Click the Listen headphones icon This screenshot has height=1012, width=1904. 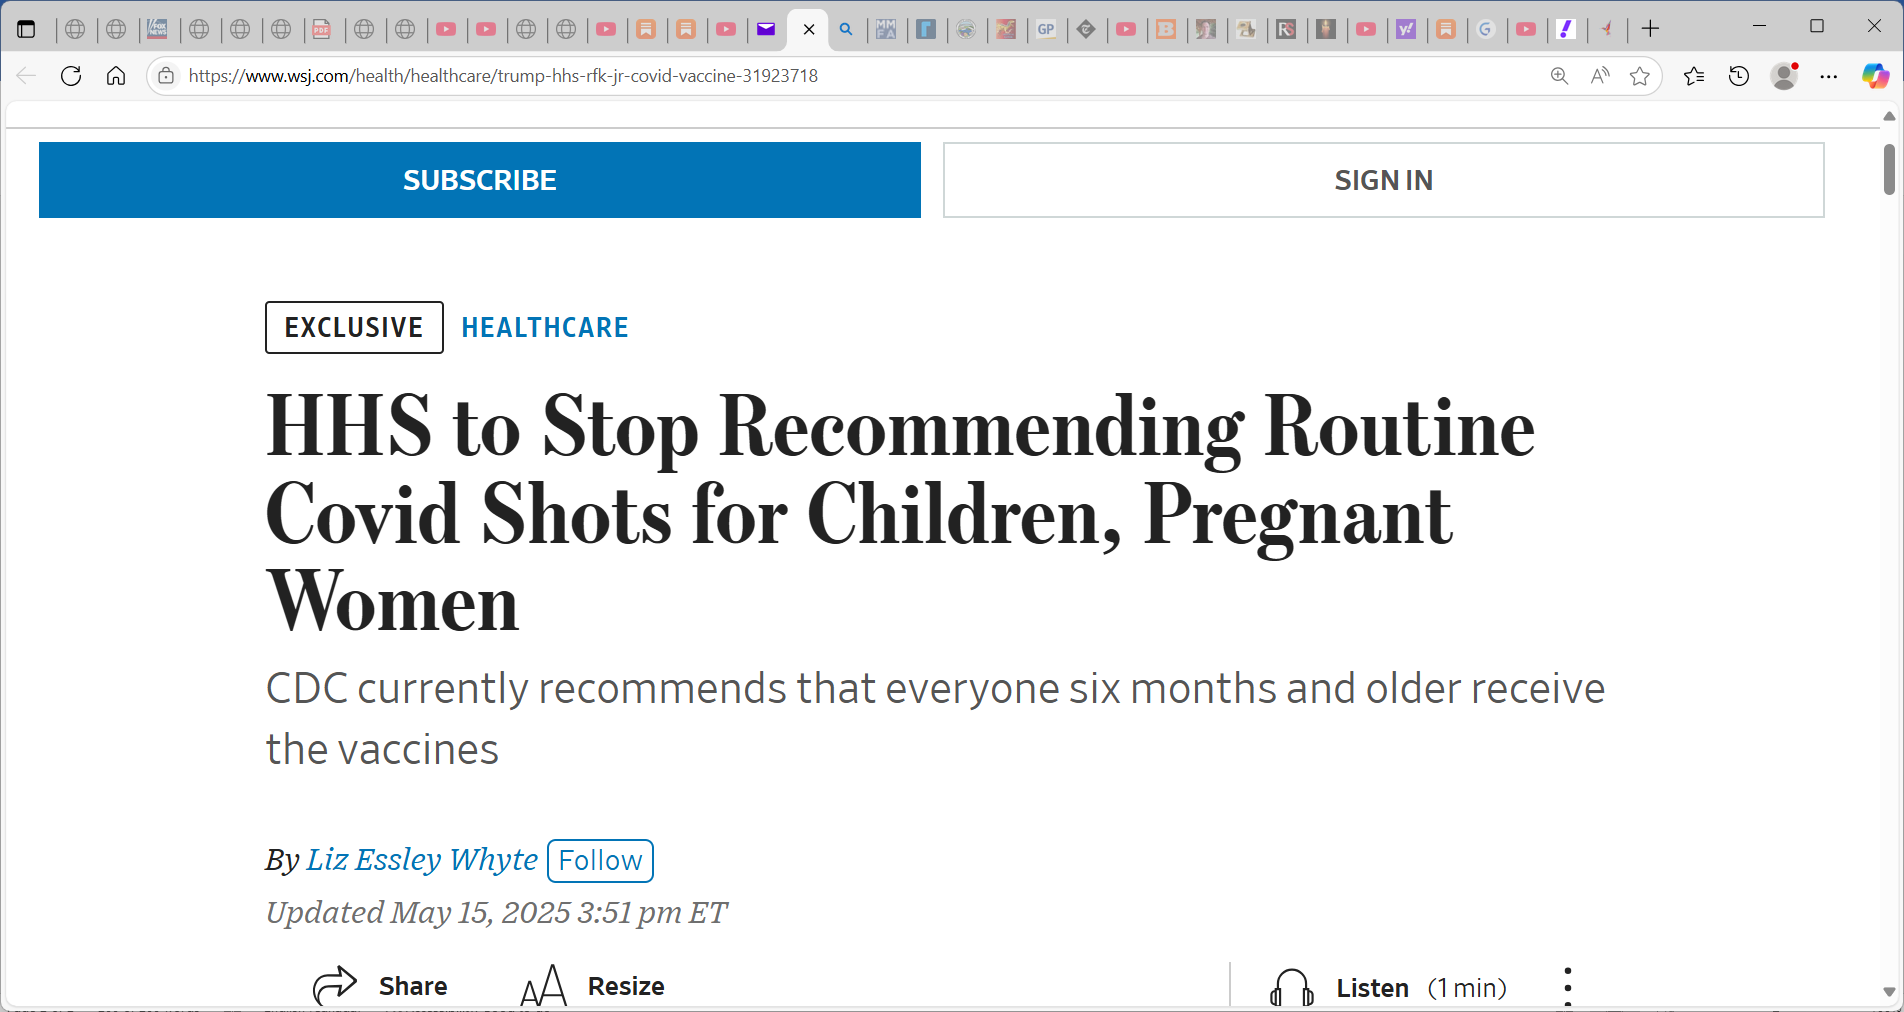(1292, 987)
